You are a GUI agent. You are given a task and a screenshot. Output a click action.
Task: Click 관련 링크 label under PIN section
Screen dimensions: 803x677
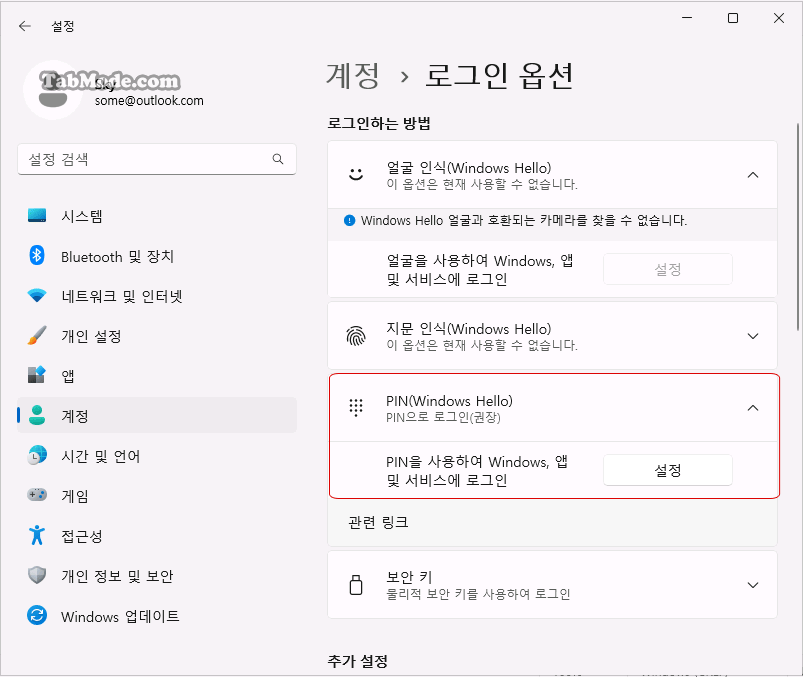point(378,522)
